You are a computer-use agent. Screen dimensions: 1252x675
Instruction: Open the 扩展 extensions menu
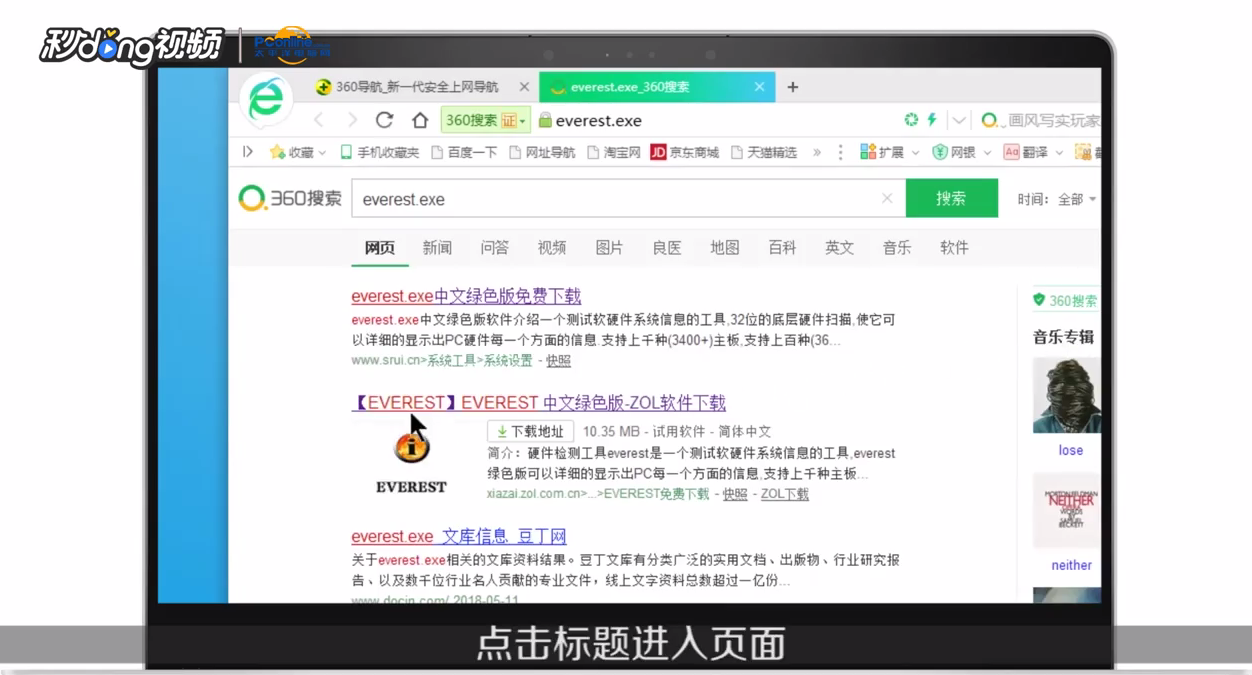tap(889, 152)
